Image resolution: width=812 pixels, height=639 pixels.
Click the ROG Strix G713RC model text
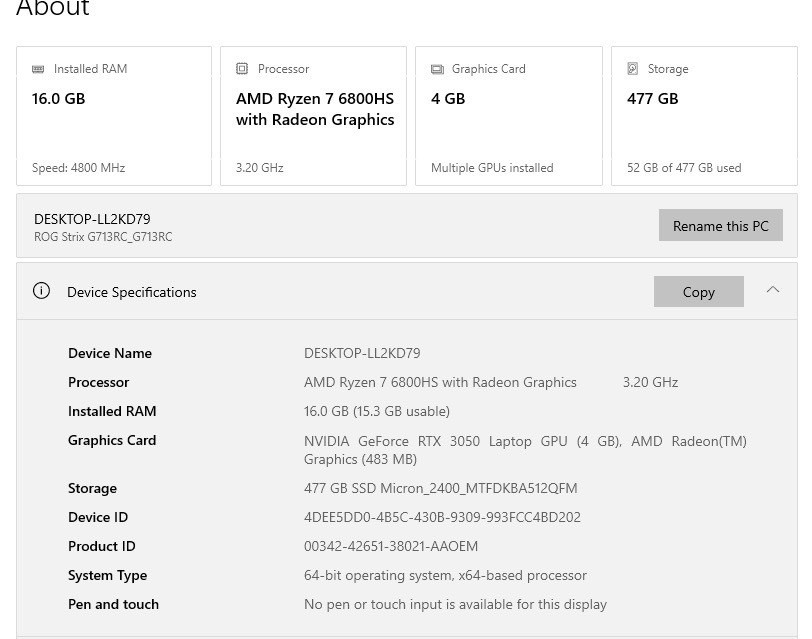103,237
